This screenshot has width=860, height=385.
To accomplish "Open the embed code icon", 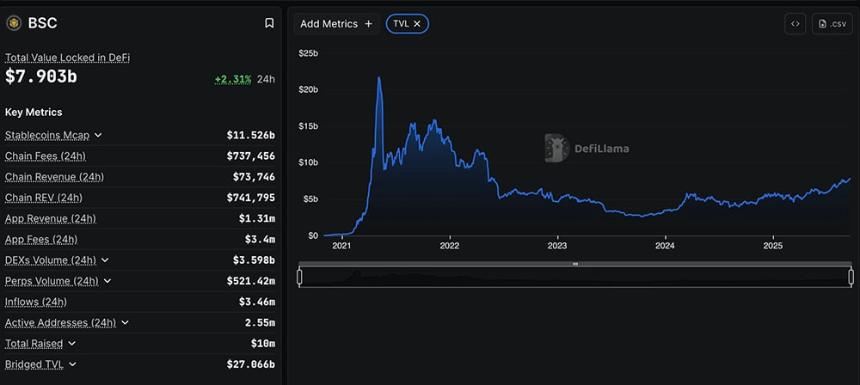I will click(795, 24).
